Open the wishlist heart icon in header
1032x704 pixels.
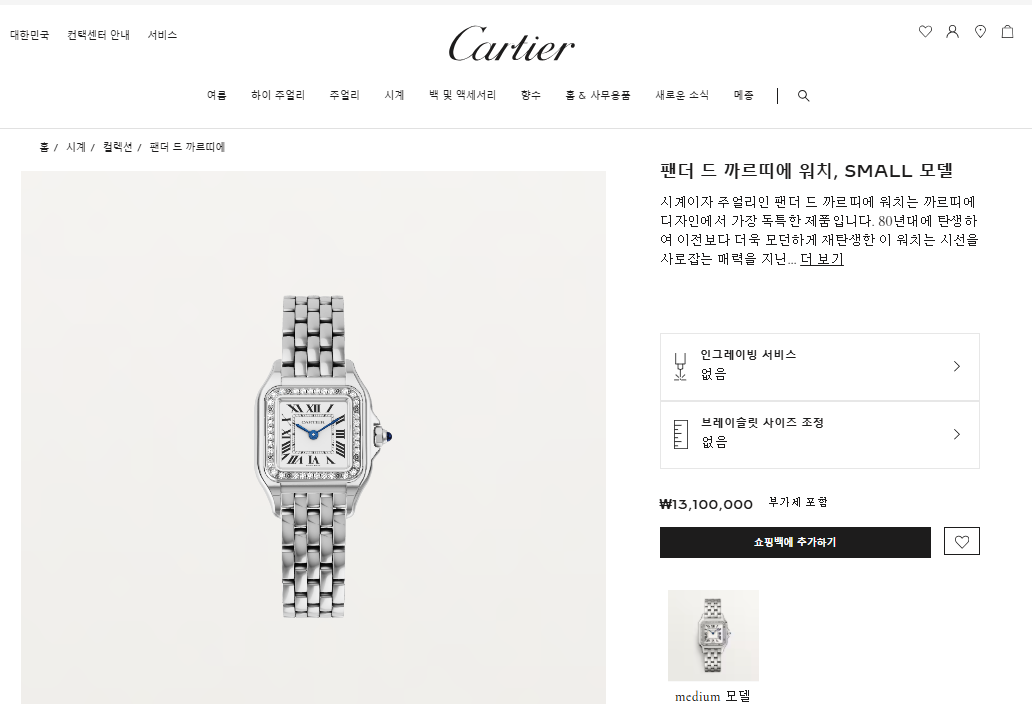pyautogui.click(x=925, y=31)
